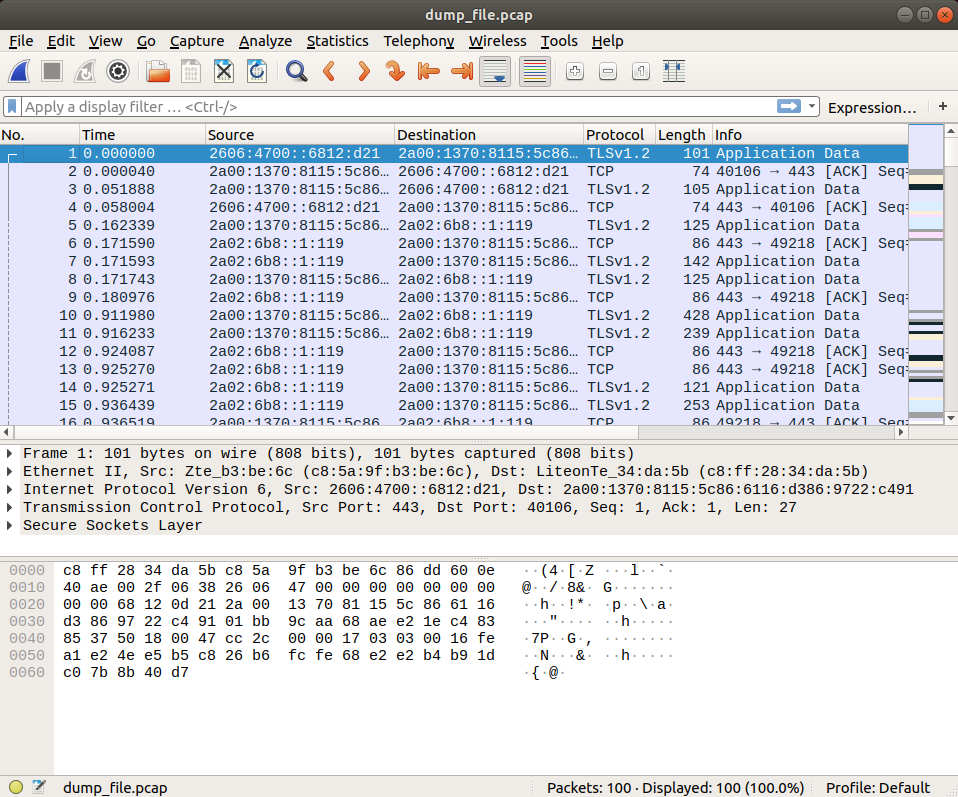Select packet 10 with length 428

coord(454,315)
